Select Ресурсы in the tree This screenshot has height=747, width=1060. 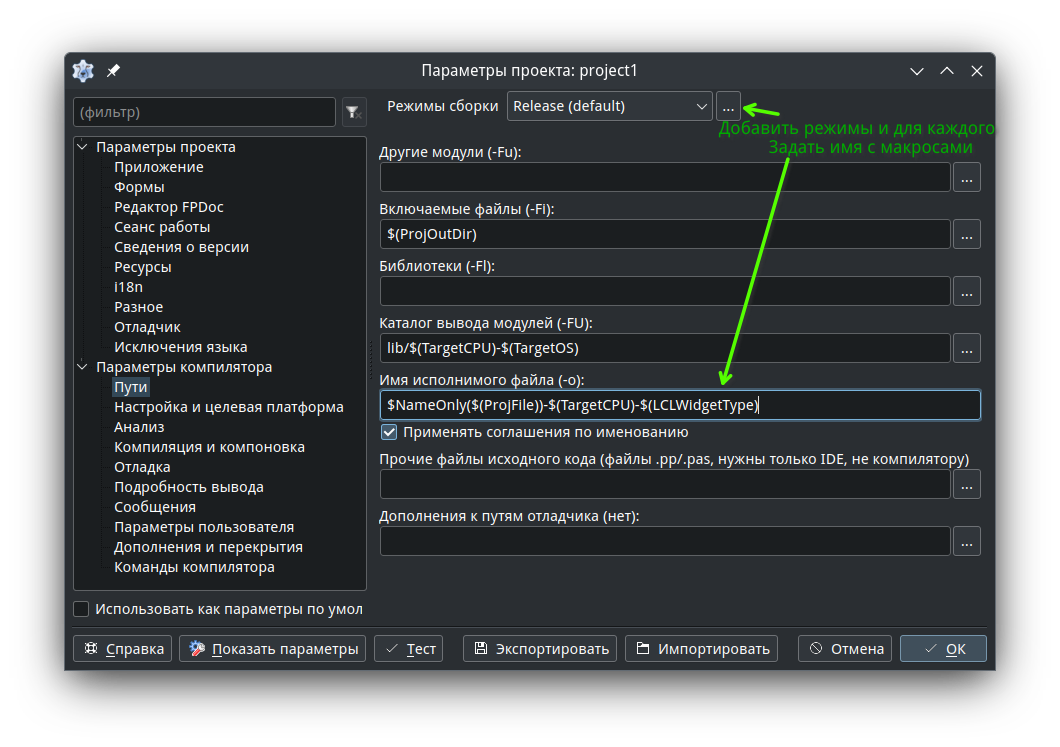click(x=143, y=267)
